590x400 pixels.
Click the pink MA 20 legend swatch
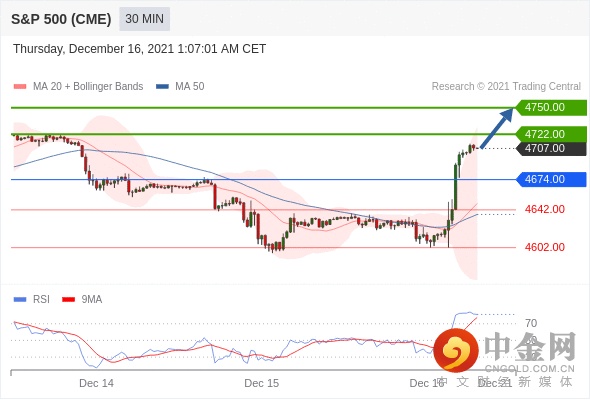[20, 87]
